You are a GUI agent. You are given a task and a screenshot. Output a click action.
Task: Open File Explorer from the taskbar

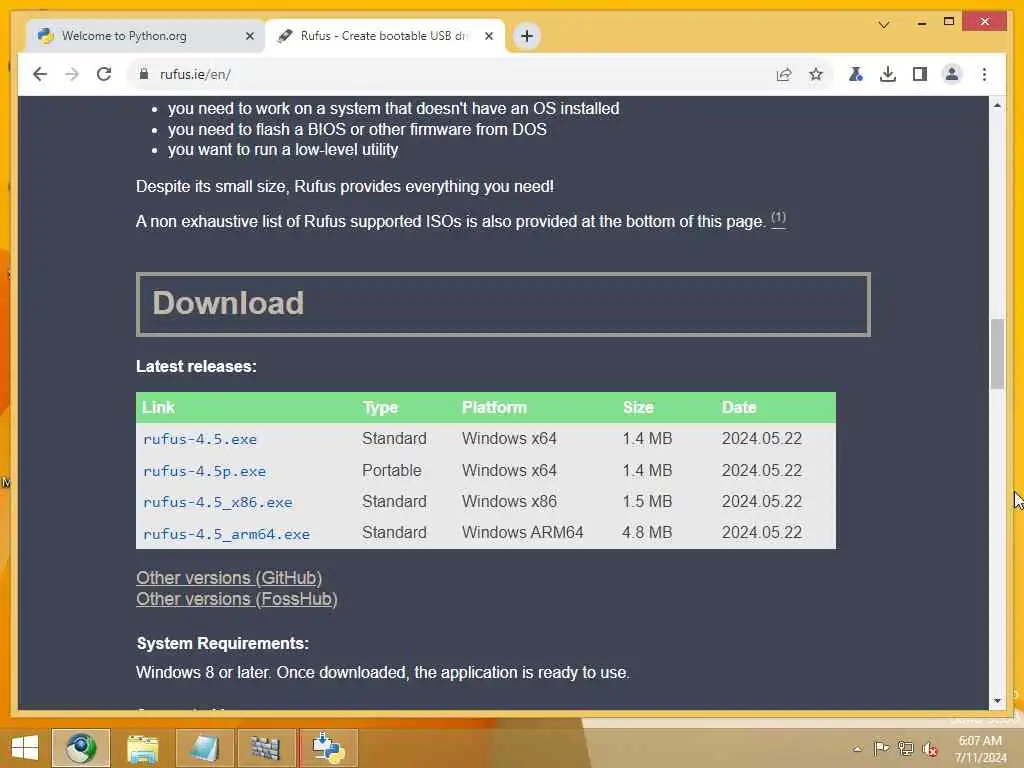pyautogui.click(x=143, y=748)
